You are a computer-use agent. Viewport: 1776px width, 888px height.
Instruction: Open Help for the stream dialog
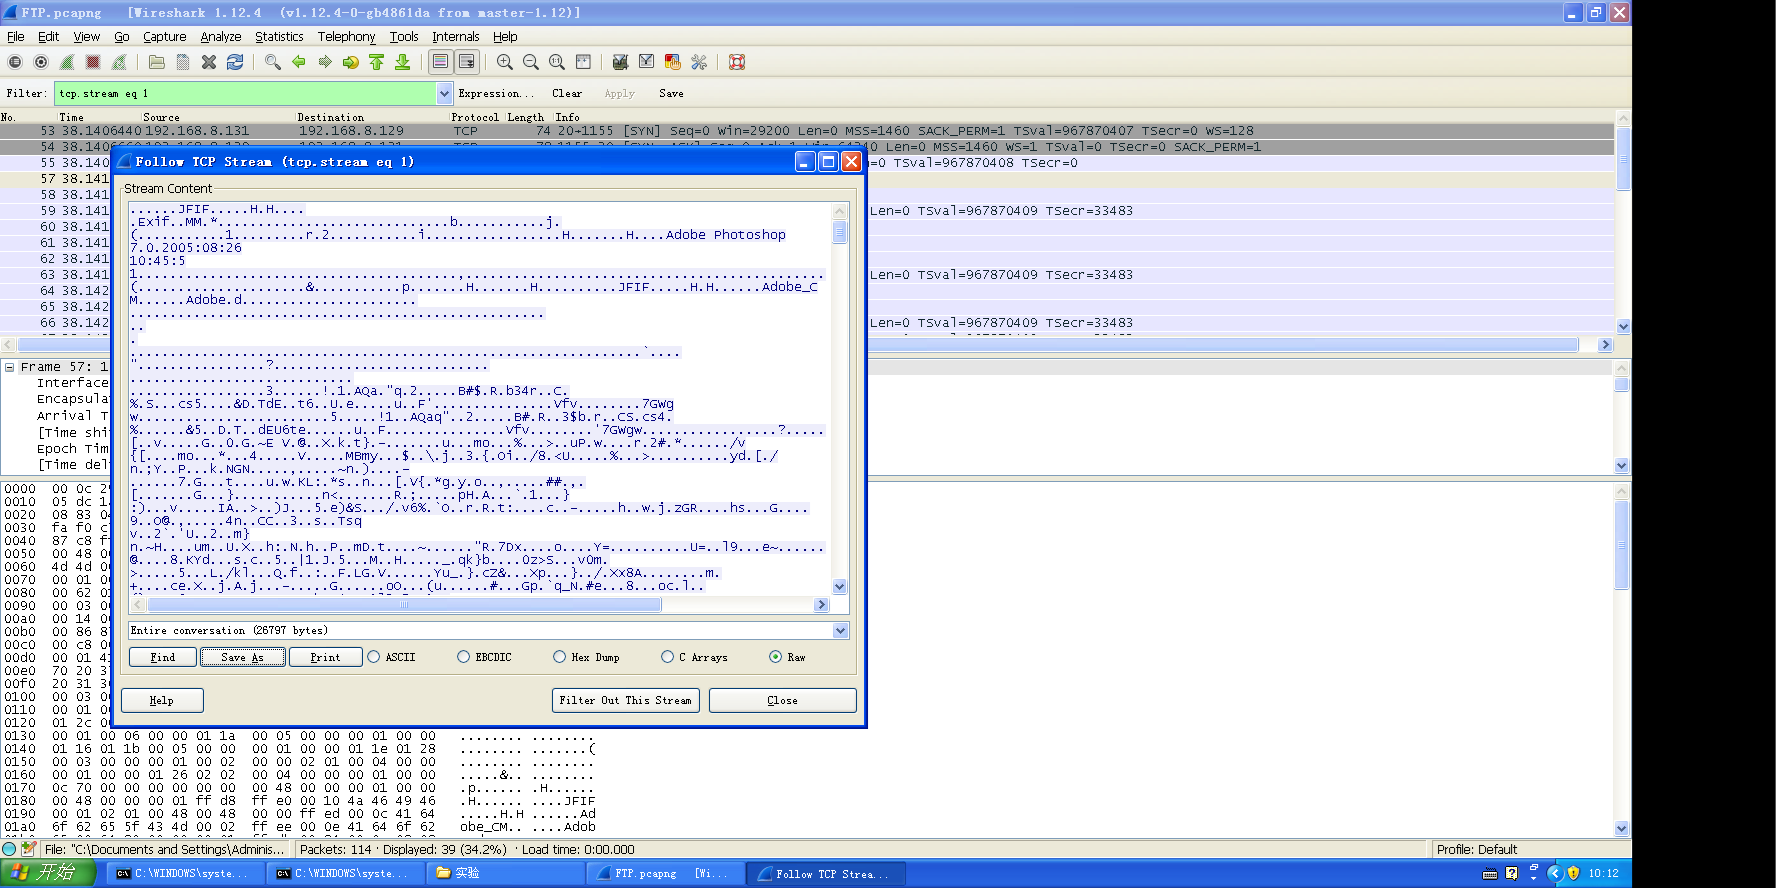[162, 700]
